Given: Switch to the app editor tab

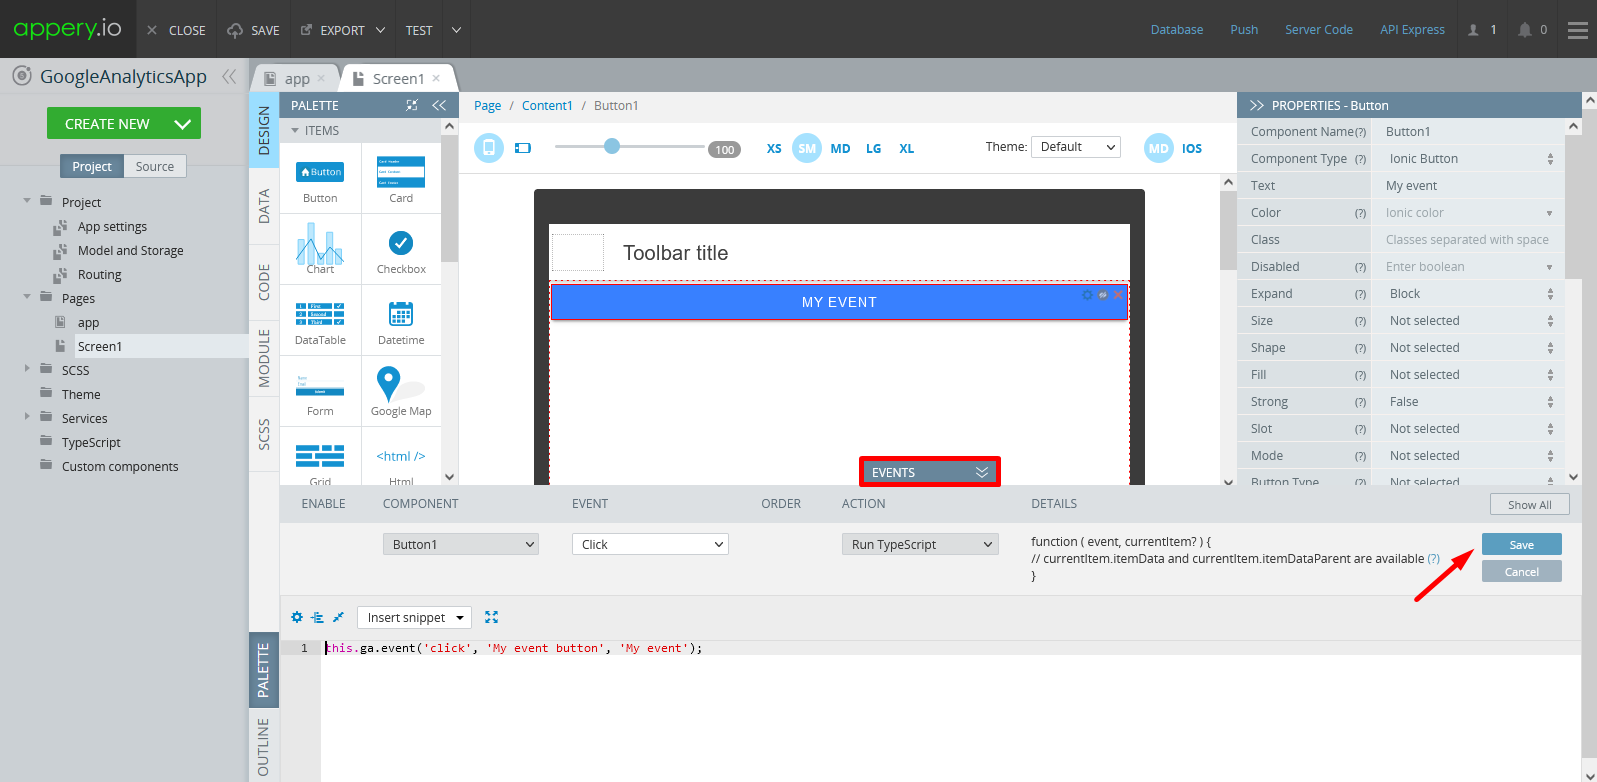Looking at the screenshot, I should point(295,78).
